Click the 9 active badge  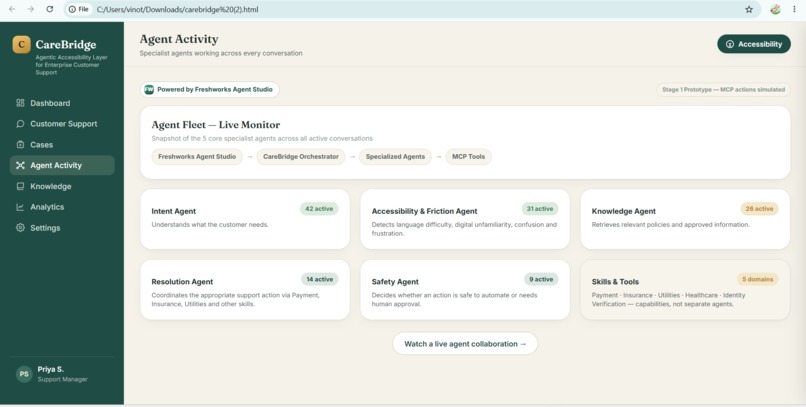point(541,279)
